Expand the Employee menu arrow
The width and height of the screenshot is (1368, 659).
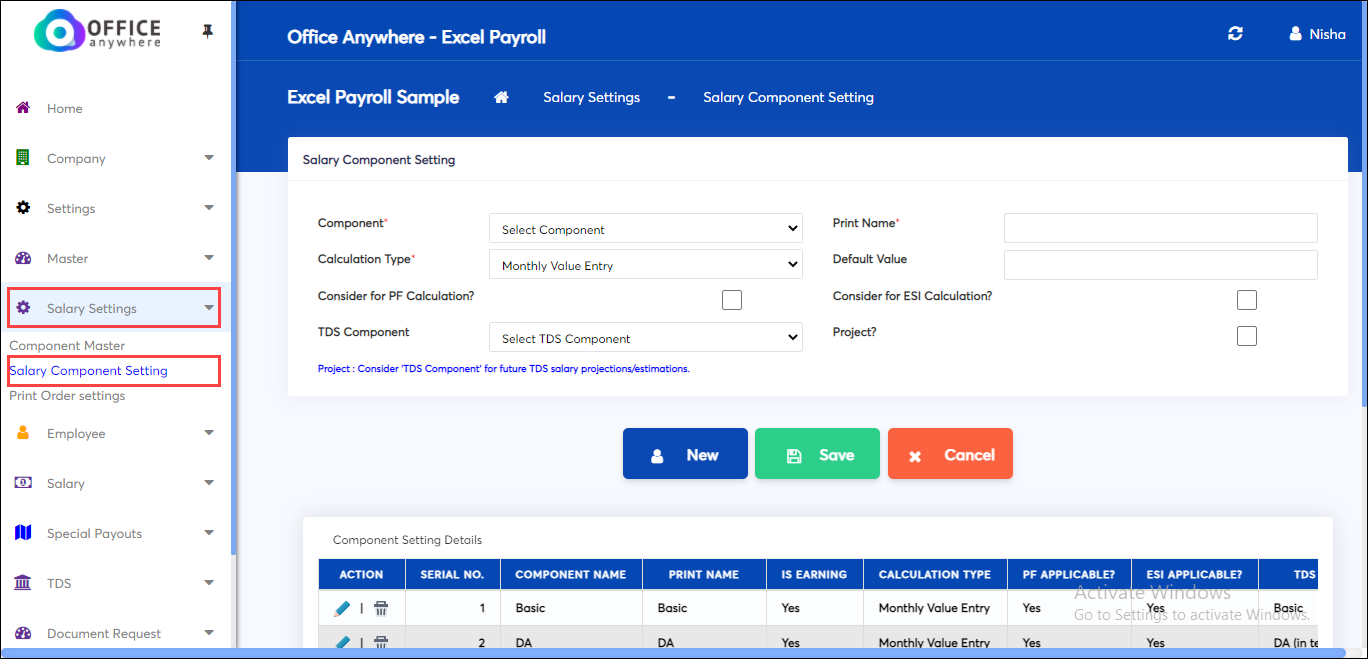[x=209, y=433]
